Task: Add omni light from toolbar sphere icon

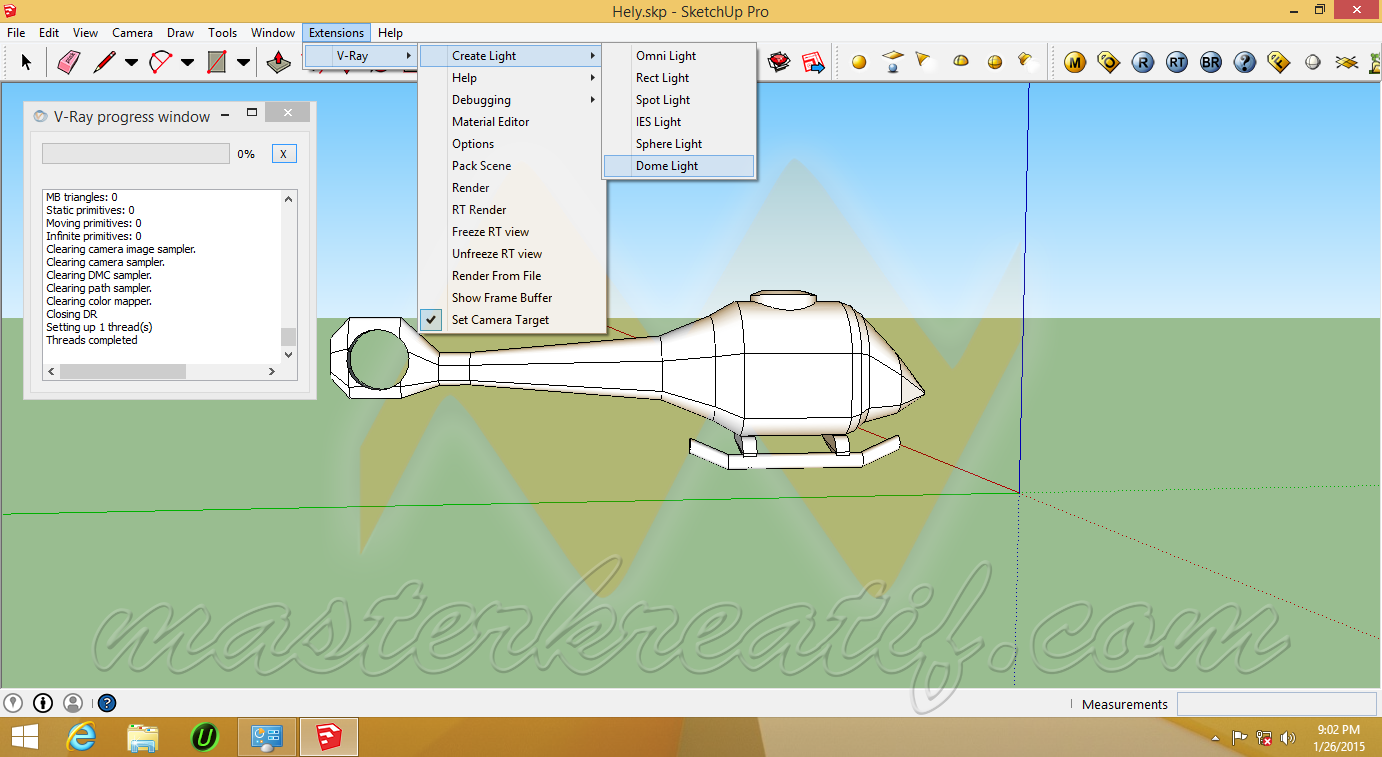Action: [859, 62]
